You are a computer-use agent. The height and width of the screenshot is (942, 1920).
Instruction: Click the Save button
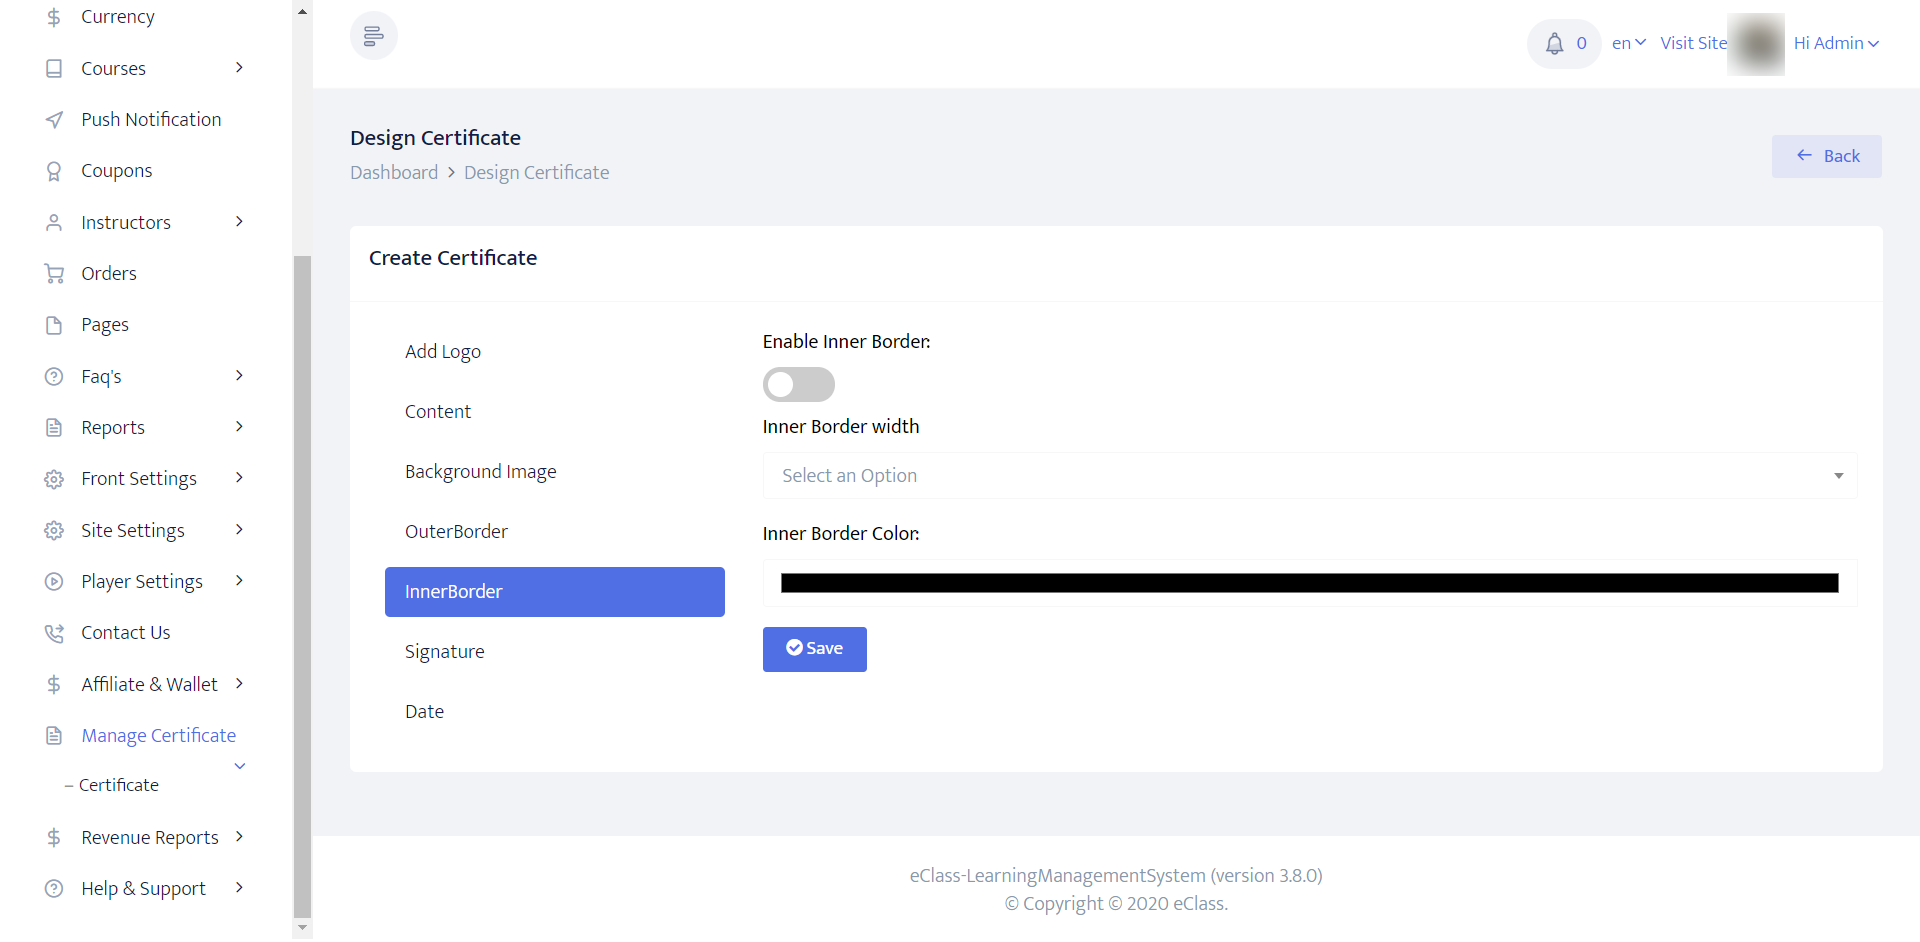click(814, 649)
